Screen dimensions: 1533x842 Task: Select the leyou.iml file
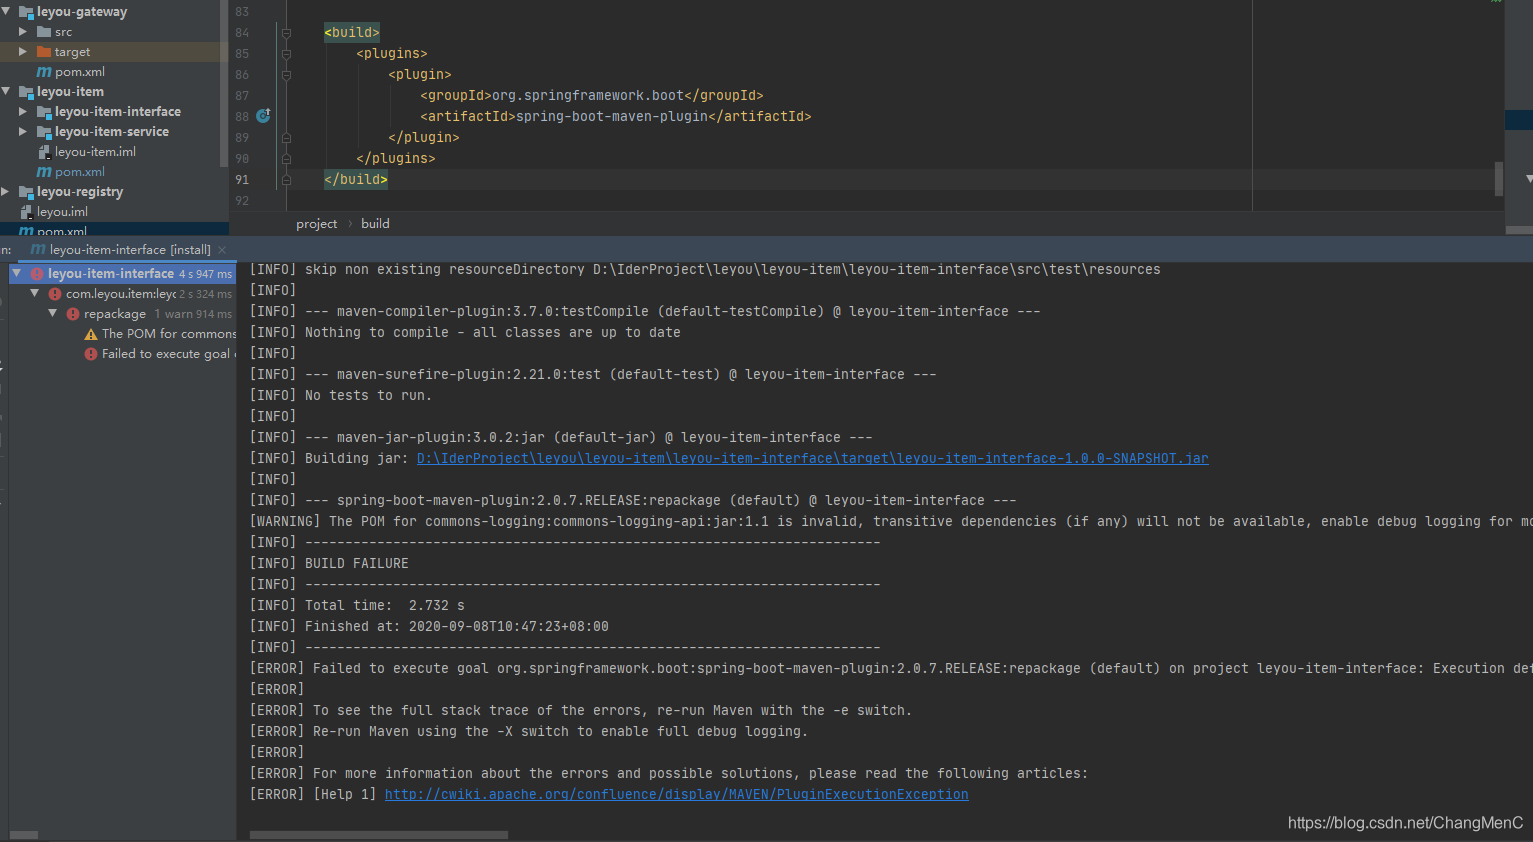click(62, 212)
